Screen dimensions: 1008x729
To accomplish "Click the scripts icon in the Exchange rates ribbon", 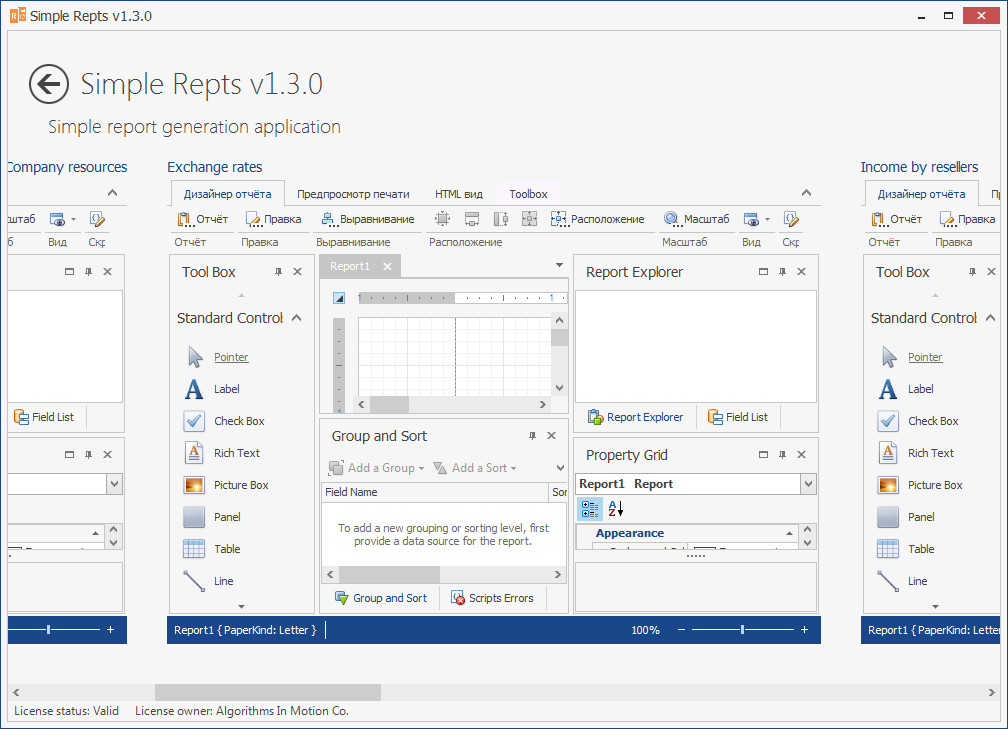I will [791, 219].
